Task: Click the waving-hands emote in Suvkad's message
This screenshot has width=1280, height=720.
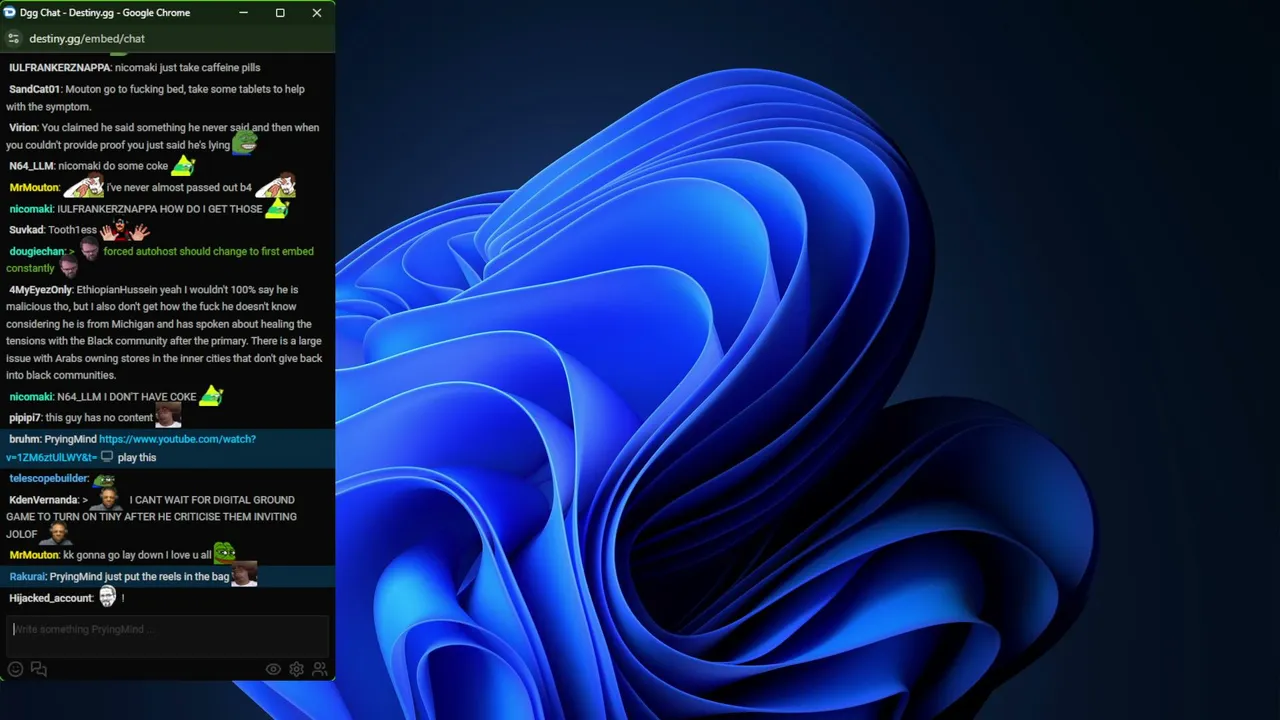Action: tap(125, 230)
